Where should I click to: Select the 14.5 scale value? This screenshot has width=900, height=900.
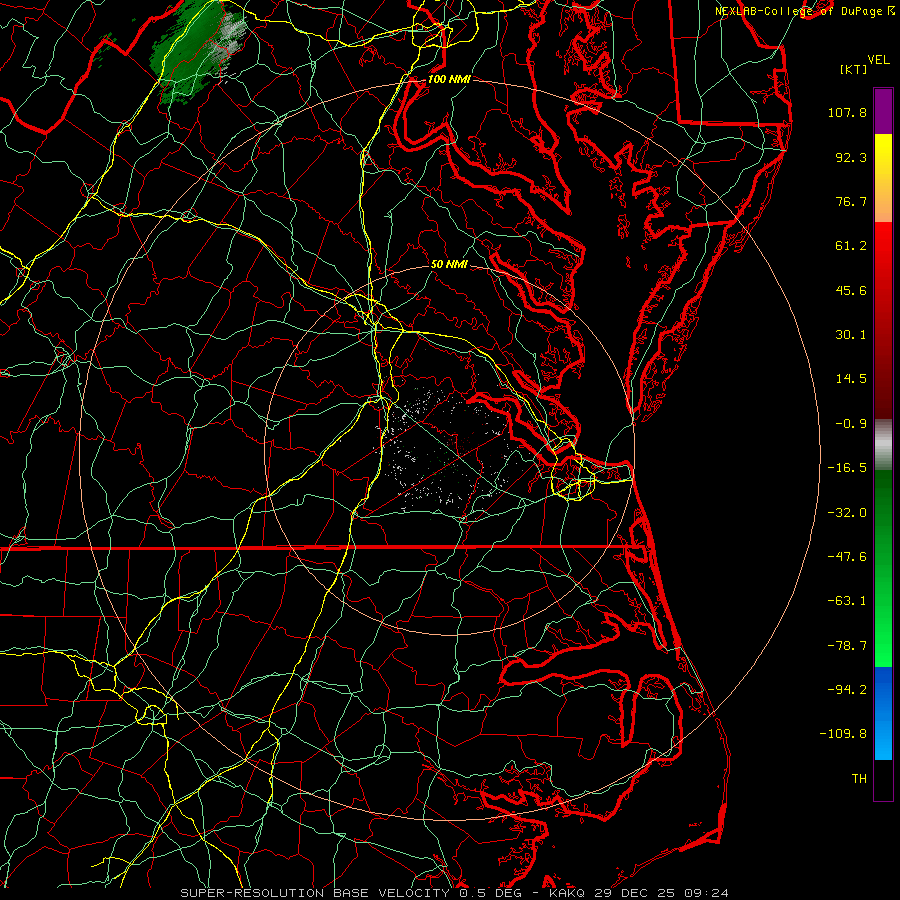click(x=851, y=379)
